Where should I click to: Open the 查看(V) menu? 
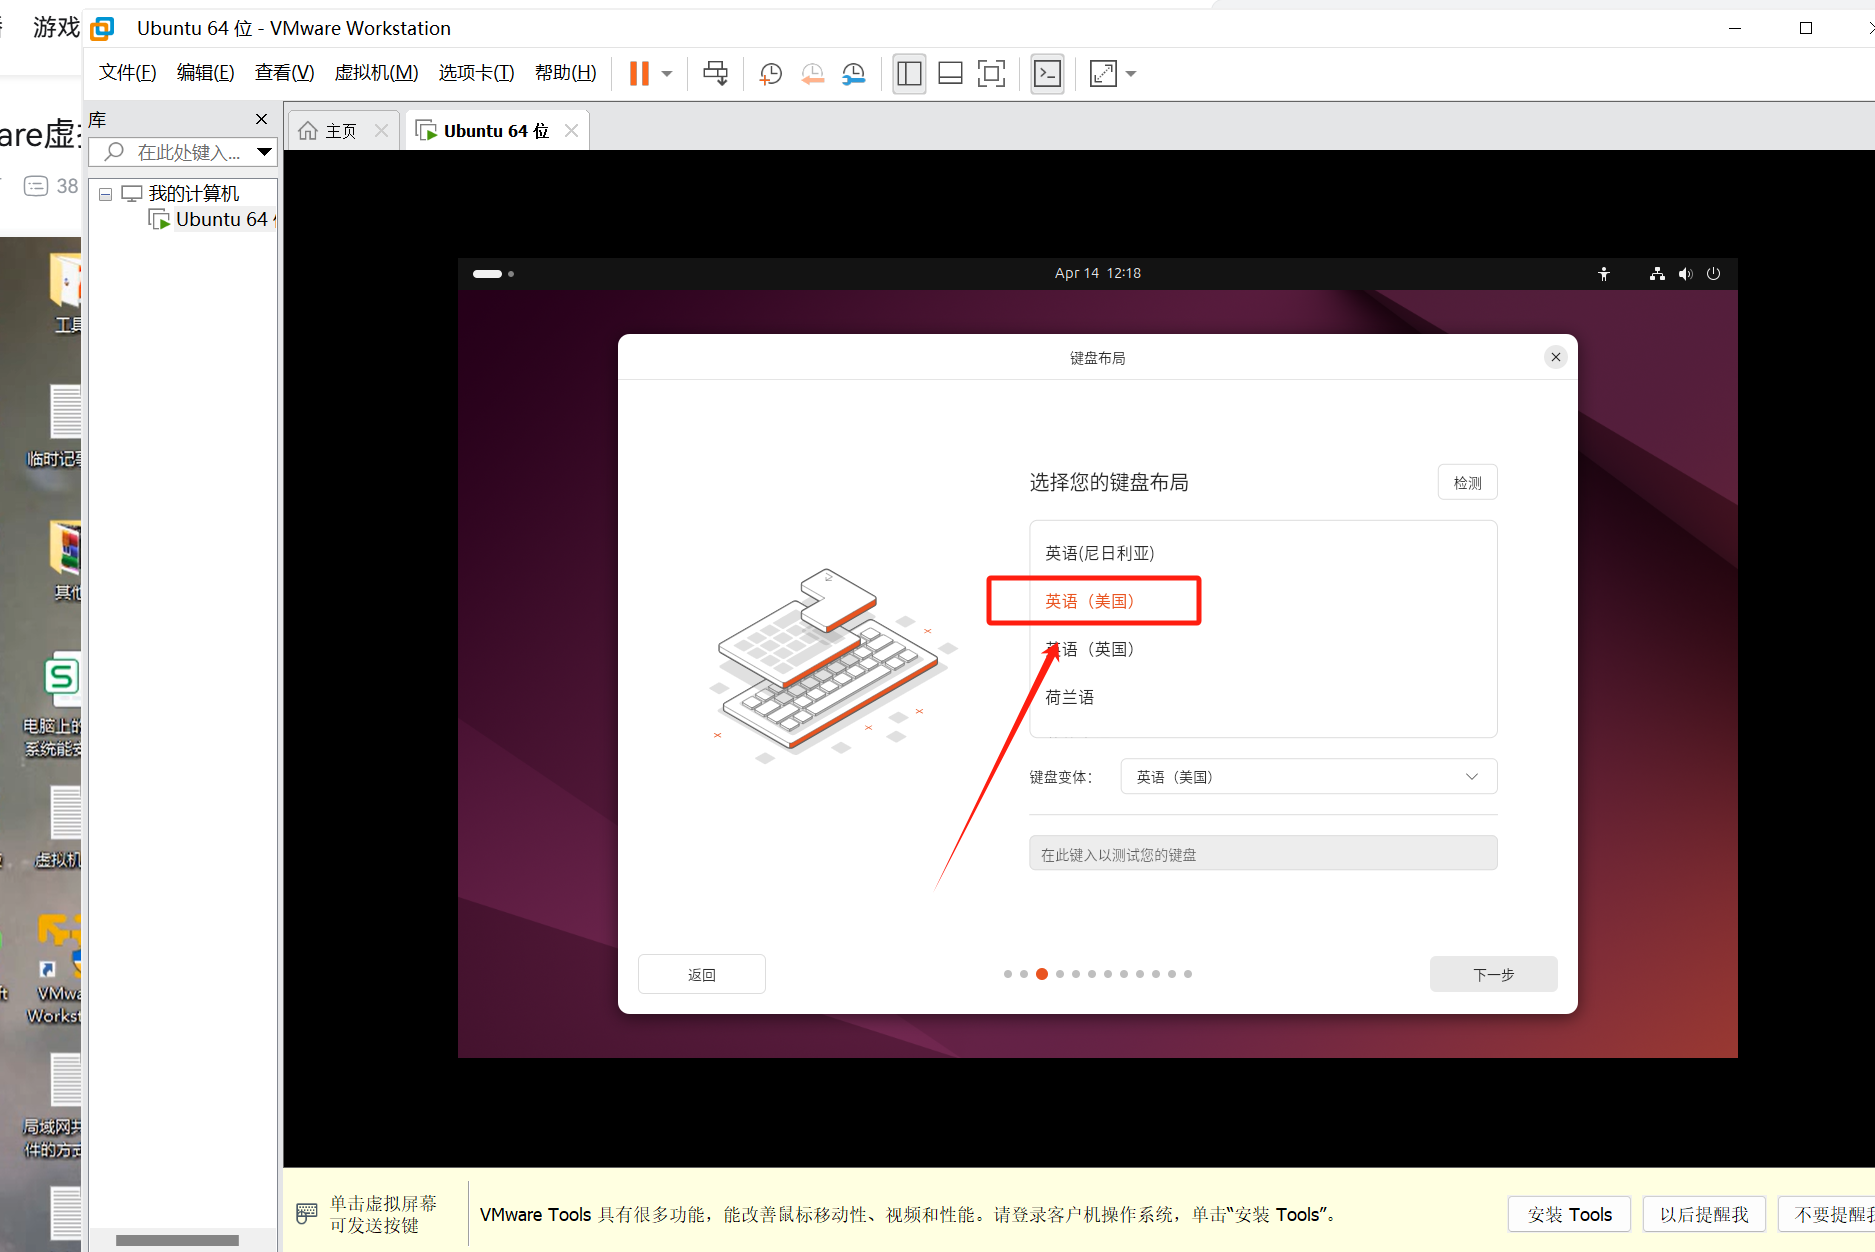point(284,72)
